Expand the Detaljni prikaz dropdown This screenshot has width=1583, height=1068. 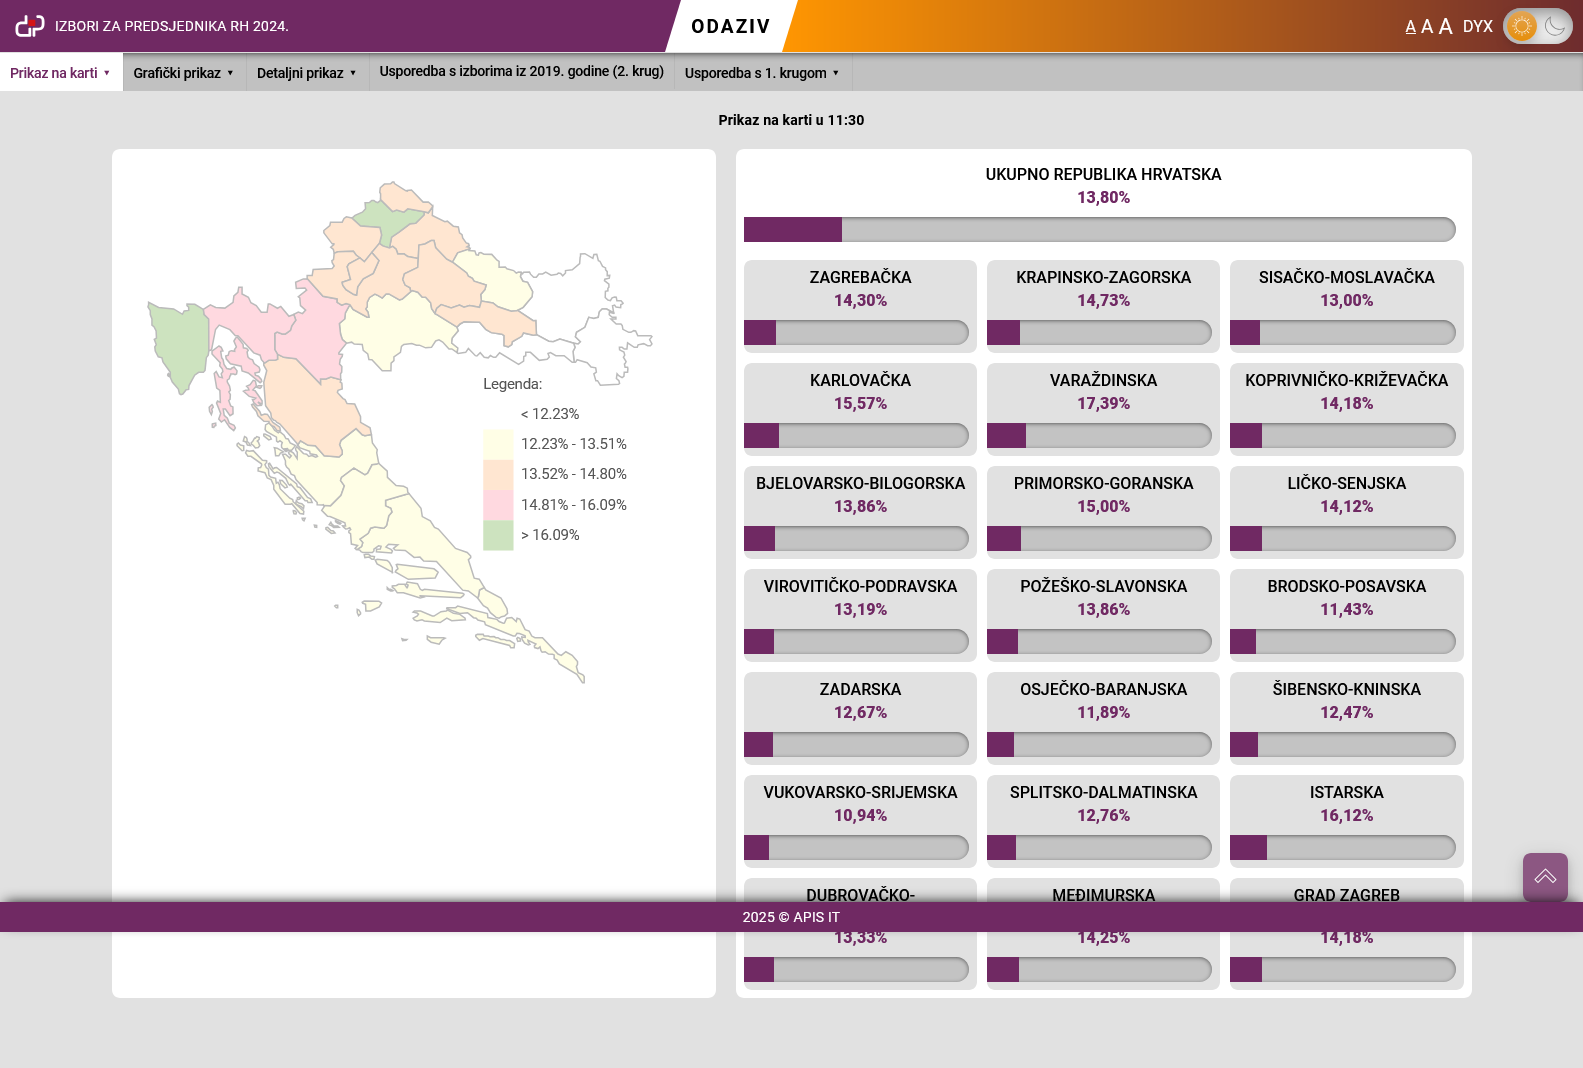click(307, 73)
